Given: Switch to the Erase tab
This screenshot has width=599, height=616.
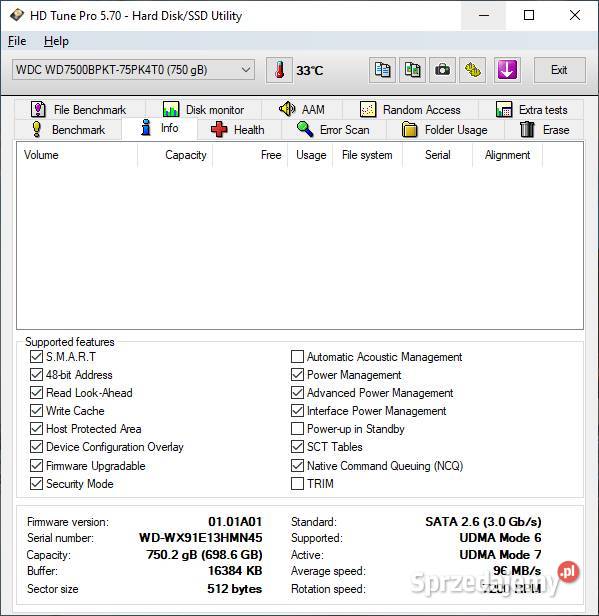Looking at the screenshot, I should (544, 130).
